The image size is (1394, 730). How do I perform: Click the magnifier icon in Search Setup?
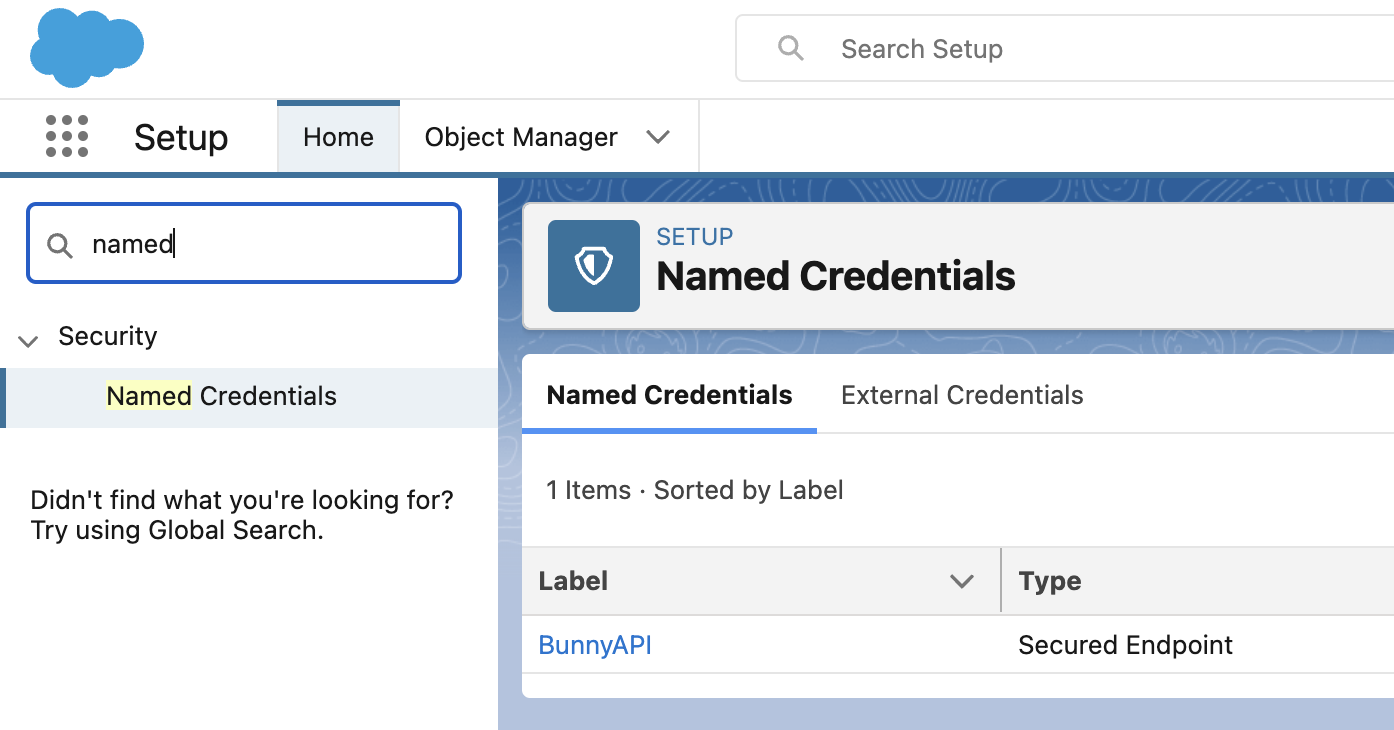[x=790, y=48]
